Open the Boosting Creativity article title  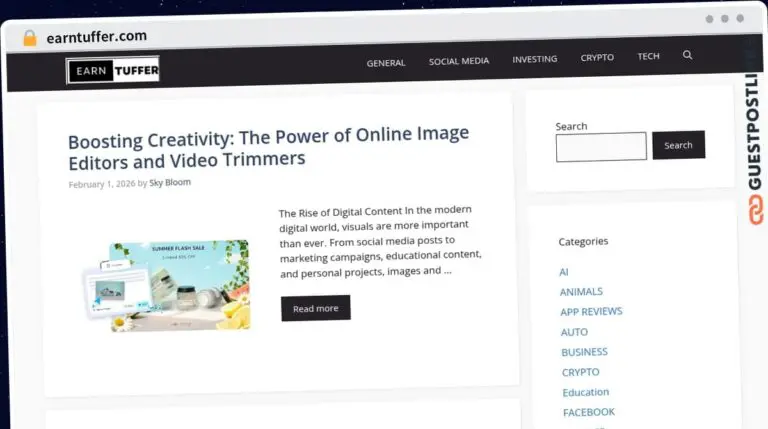[x=268, y=148]
